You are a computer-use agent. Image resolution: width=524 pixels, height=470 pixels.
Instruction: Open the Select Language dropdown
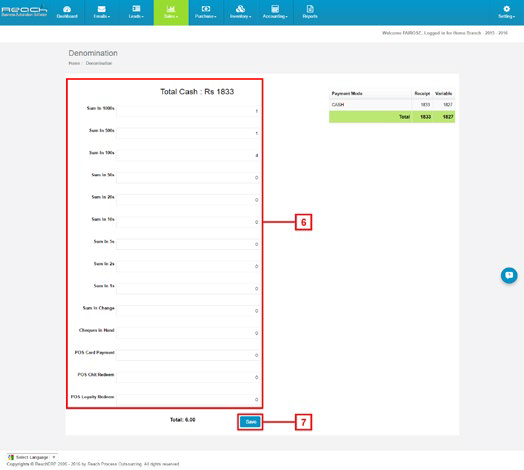pyautogui.click(x=32, y=457)
